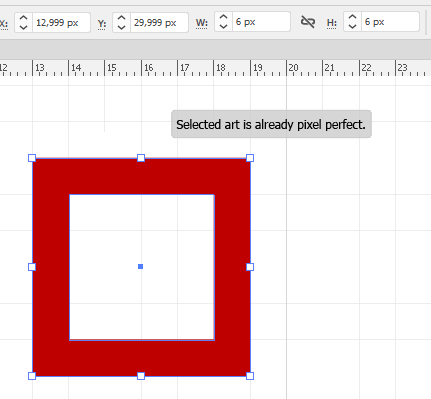
Task: Click the top-left selection handle
Action: [32, 158]
